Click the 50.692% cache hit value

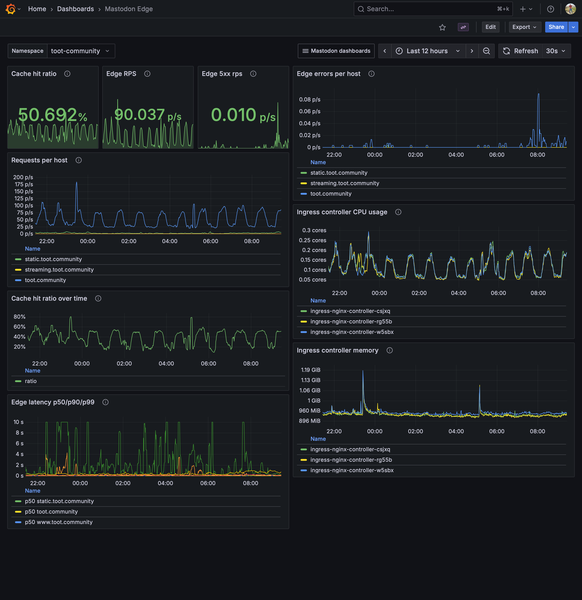53,115
